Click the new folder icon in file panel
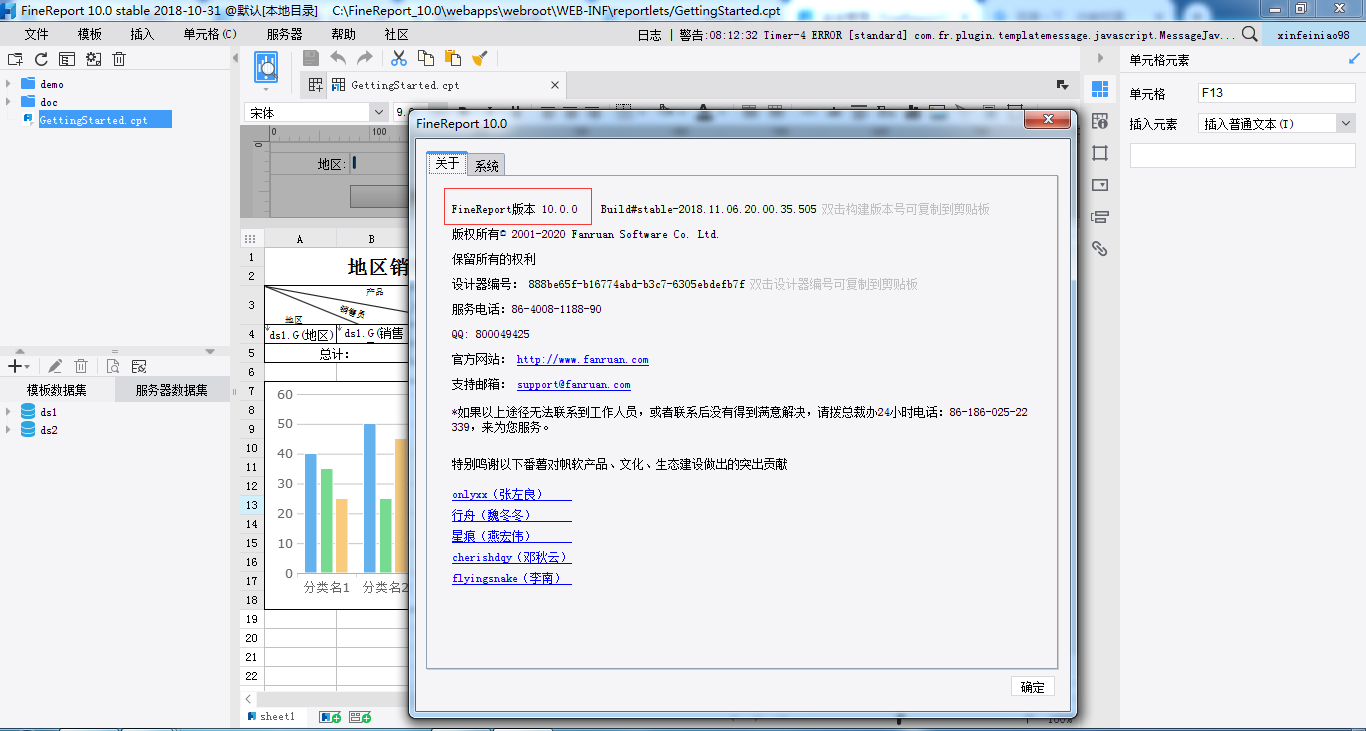1366x731 pixels. coord(15,59)
